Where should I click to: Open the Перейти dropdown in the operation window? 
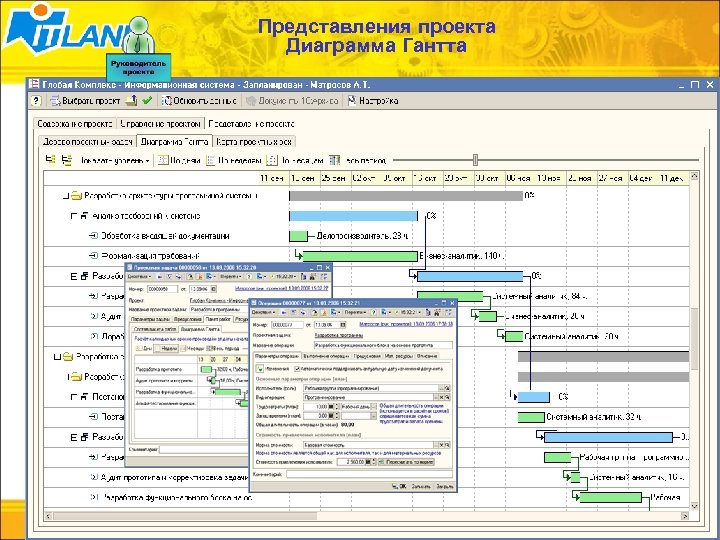coord(355,312)
